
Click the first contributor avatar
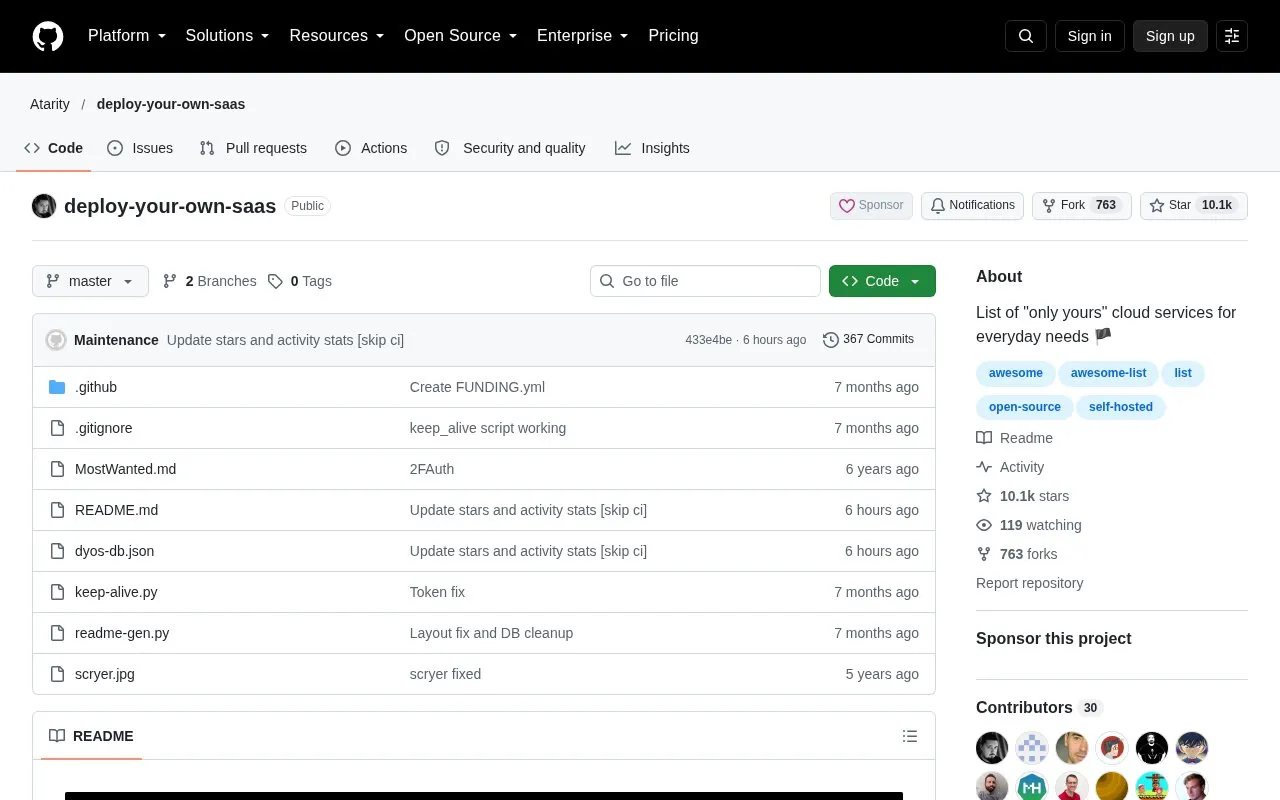(992, 748)
